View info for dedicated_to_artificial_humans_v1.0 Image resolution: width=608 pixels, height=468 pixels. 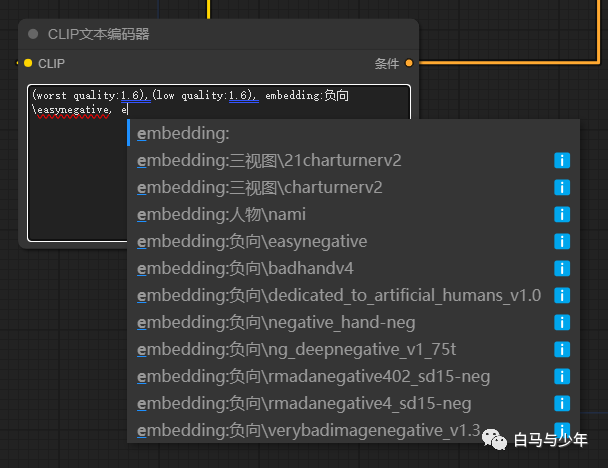[562, 295]
